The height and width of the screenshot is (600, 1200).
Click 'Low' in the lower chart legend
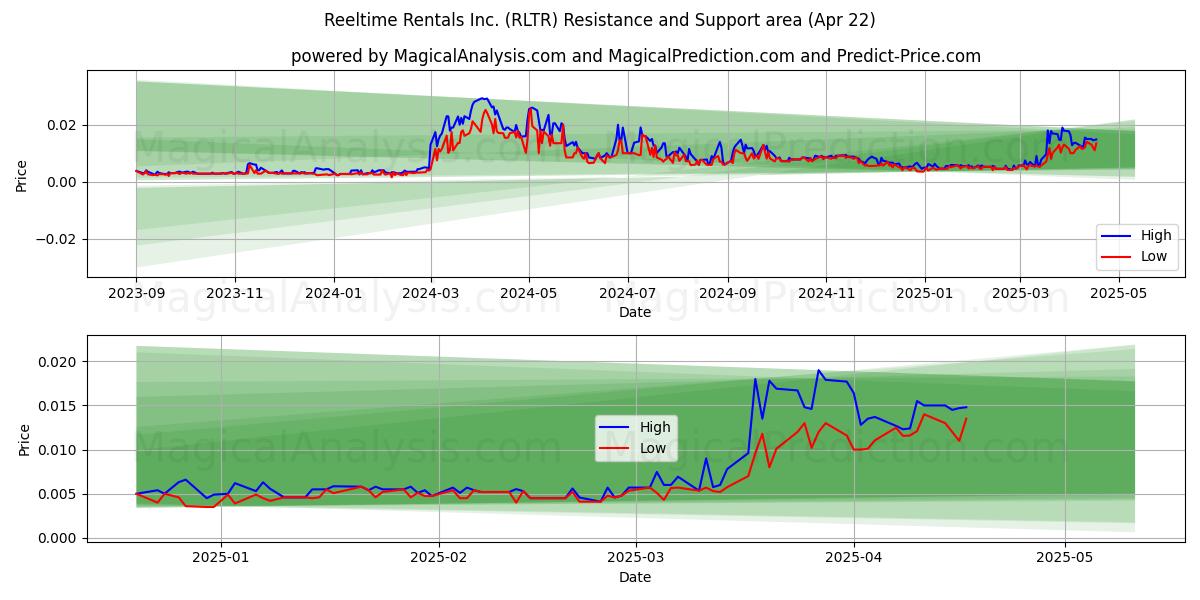coord(654,448)
